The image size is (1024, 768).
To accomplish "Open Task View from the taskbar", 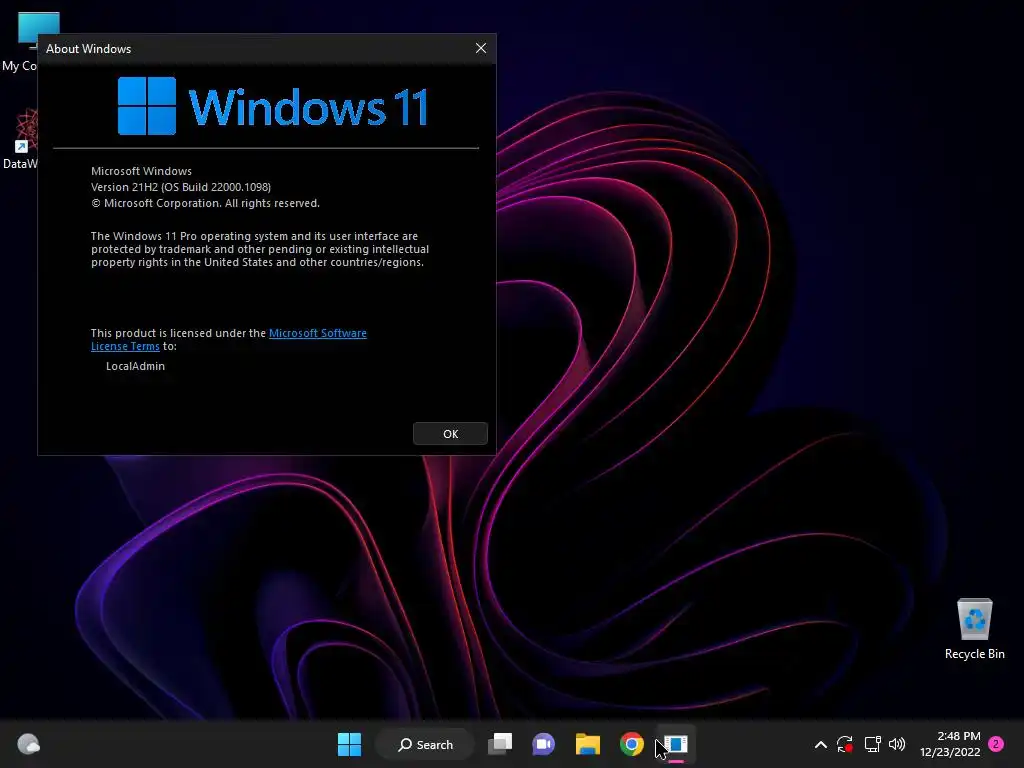I will pyautogui.click(x=500, y=744).
